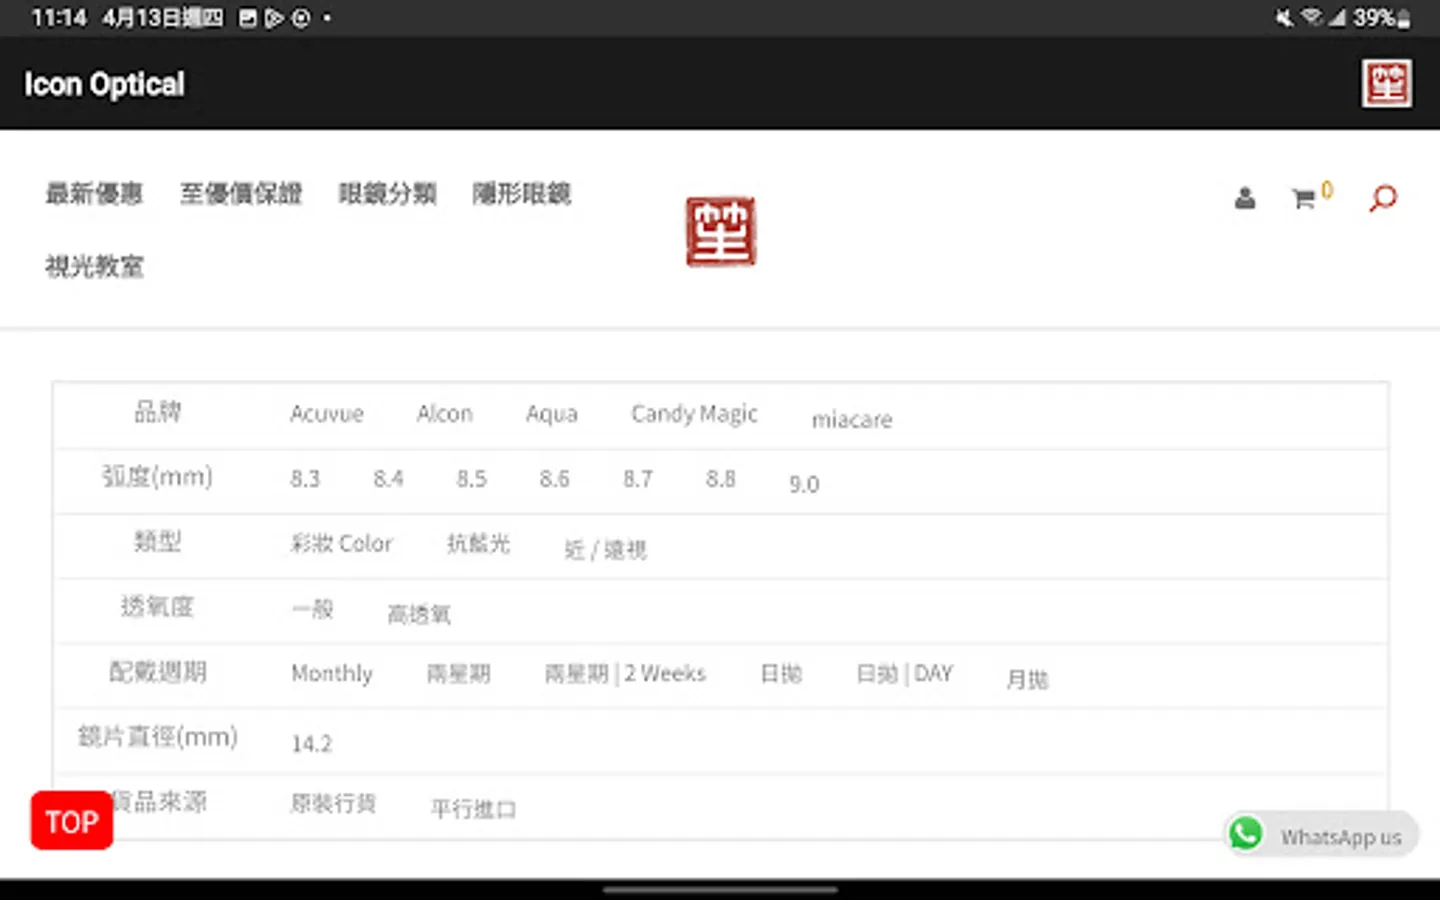
Task: Select base curve 8.8
Action: tap(720, 479)
